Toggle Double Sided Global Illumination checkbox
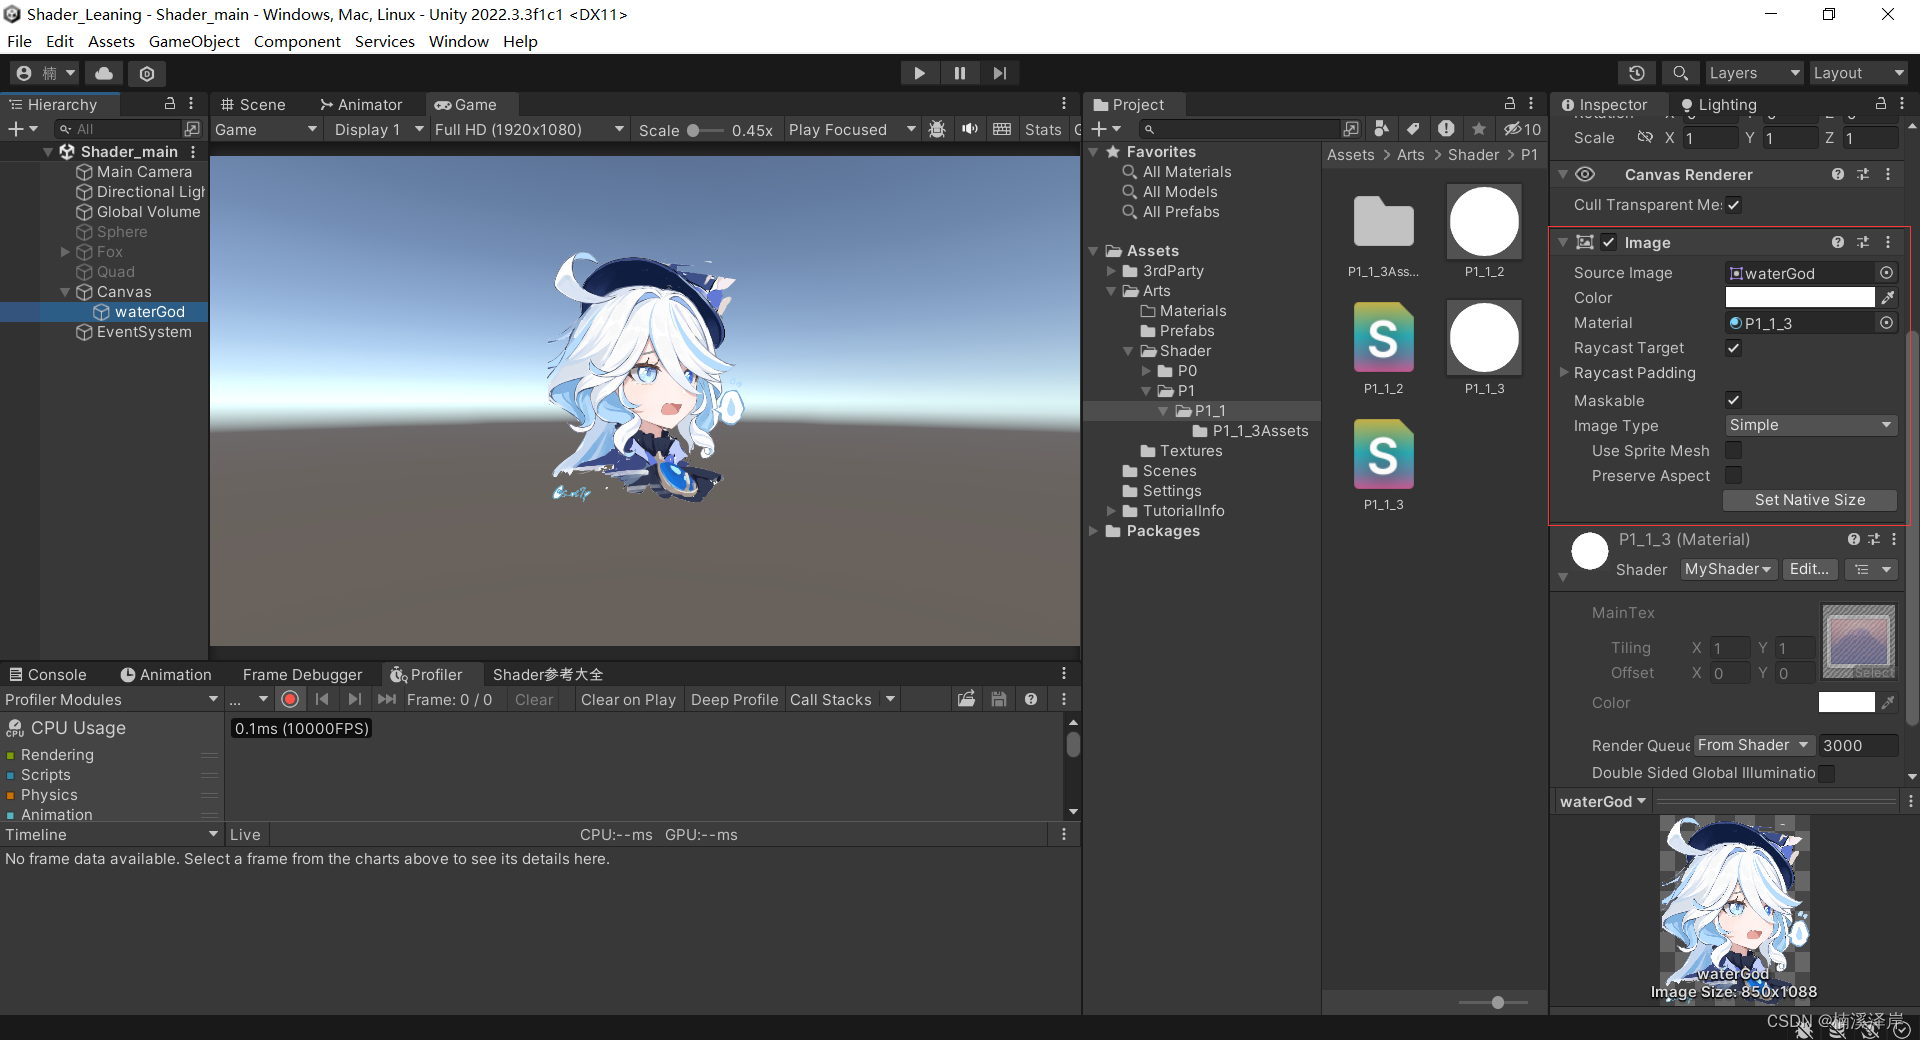Image resolution: width=1920 pixels, height=1040 pixels. click(x=1826, y=773)
